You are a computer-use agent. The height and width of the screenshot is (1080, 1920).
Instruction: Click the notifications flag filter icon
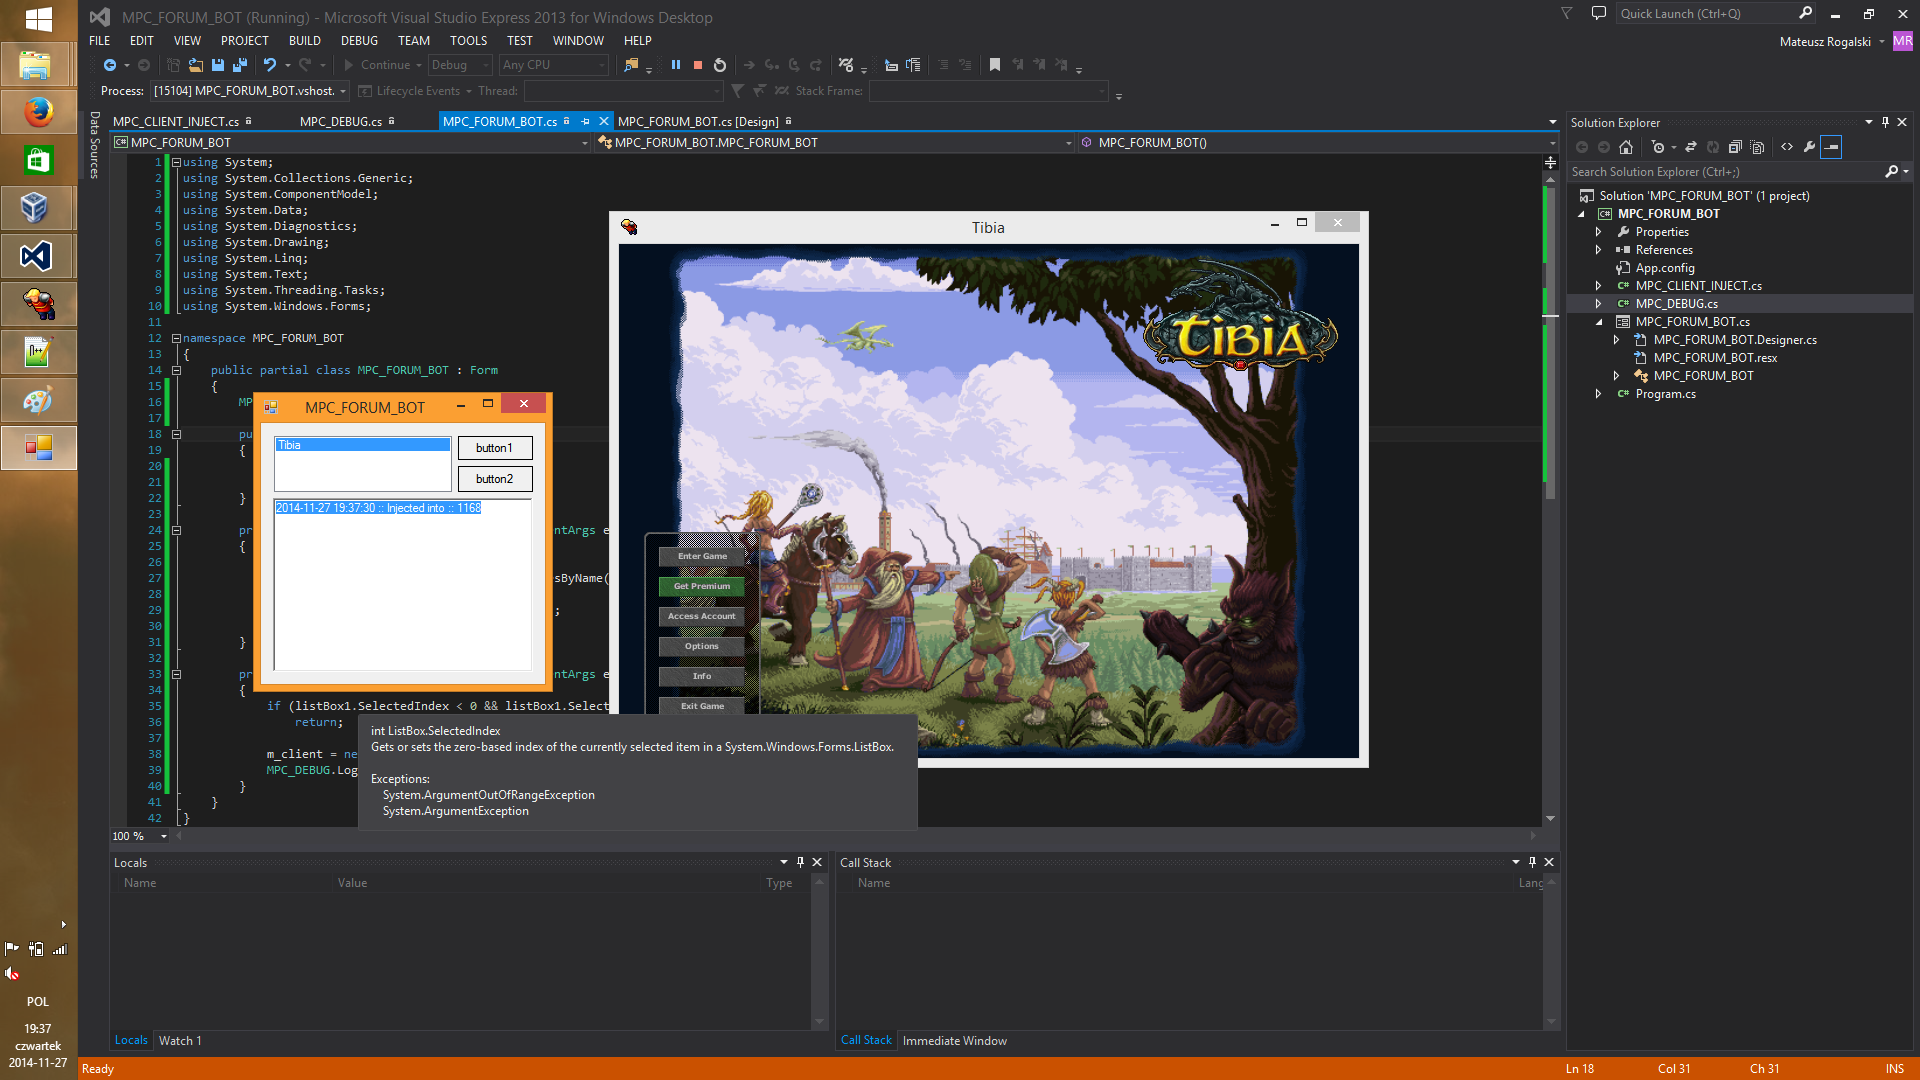click(1567, 13)
